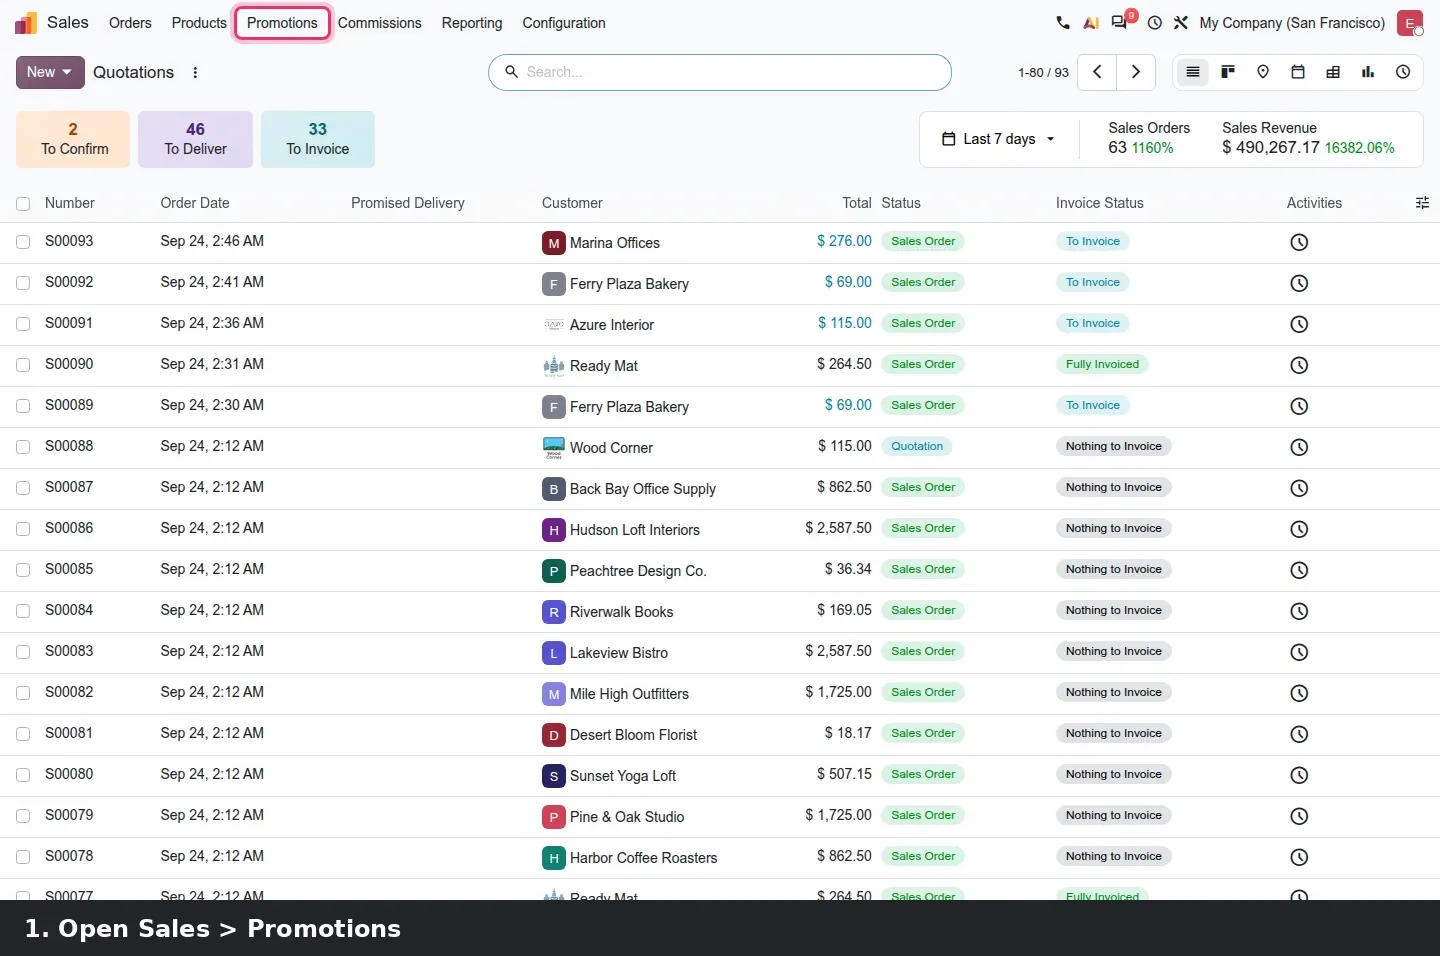Open activity clock for S00084

click(1299, 611)
